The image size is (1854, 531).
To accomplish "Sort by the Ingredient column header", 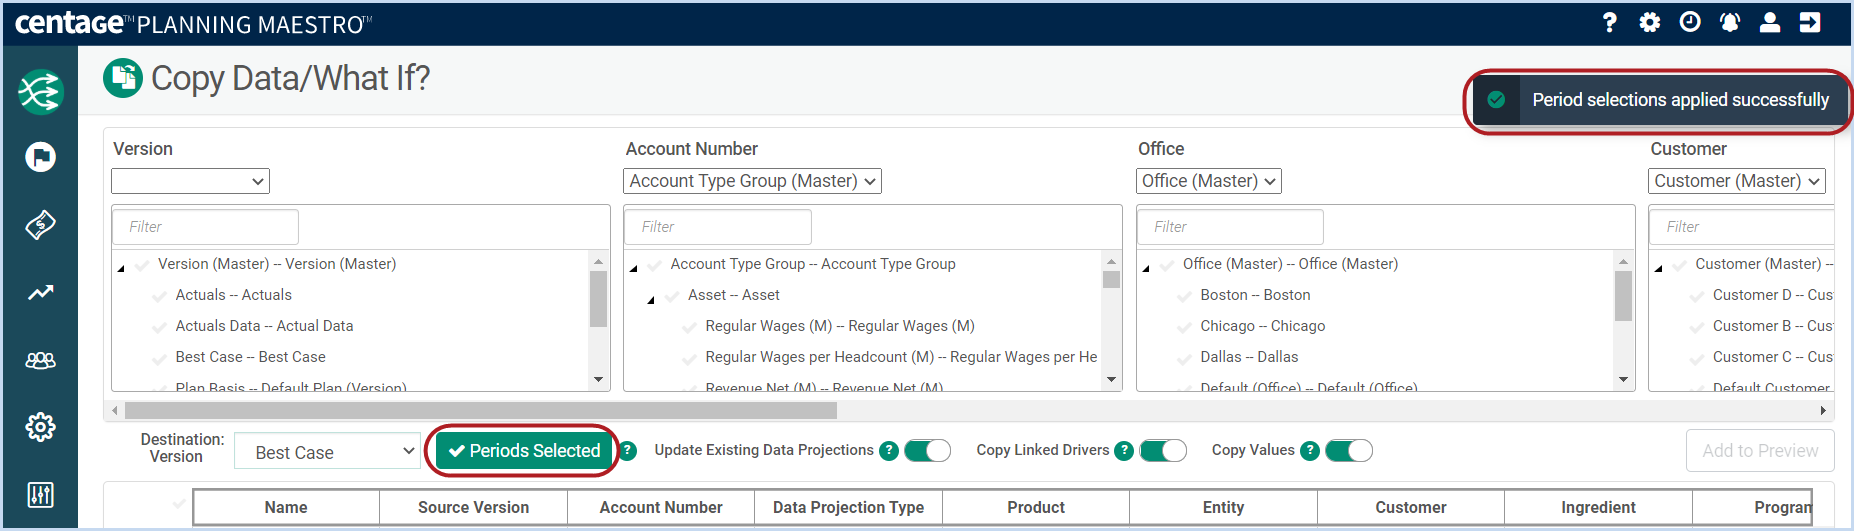I will point(1598,508).
